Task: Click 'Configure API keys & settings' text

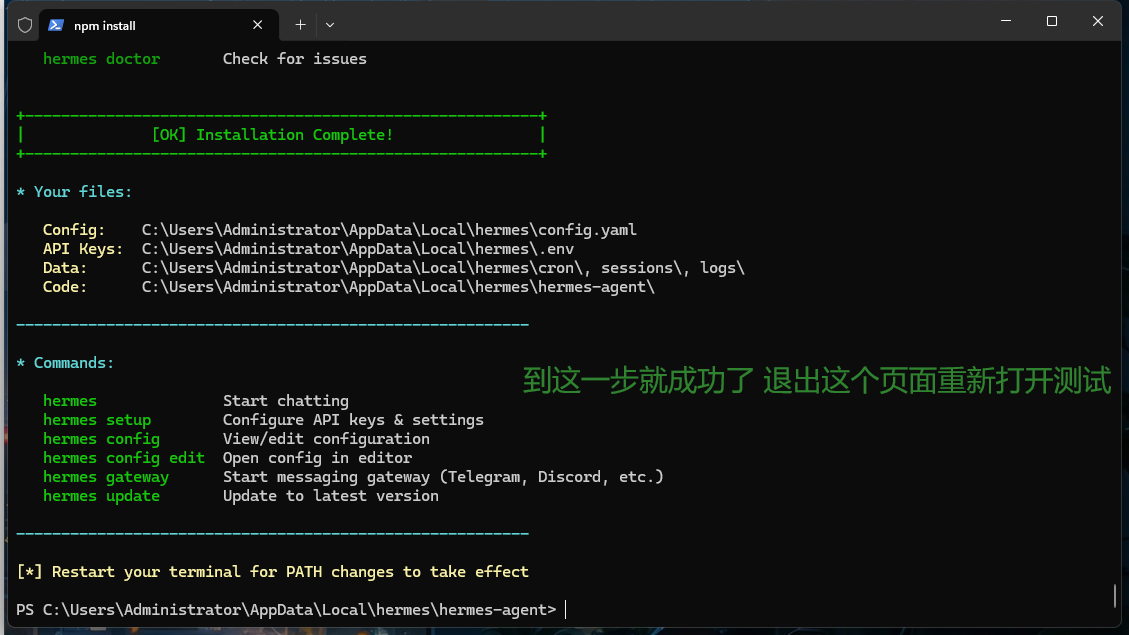Action: 354,420
